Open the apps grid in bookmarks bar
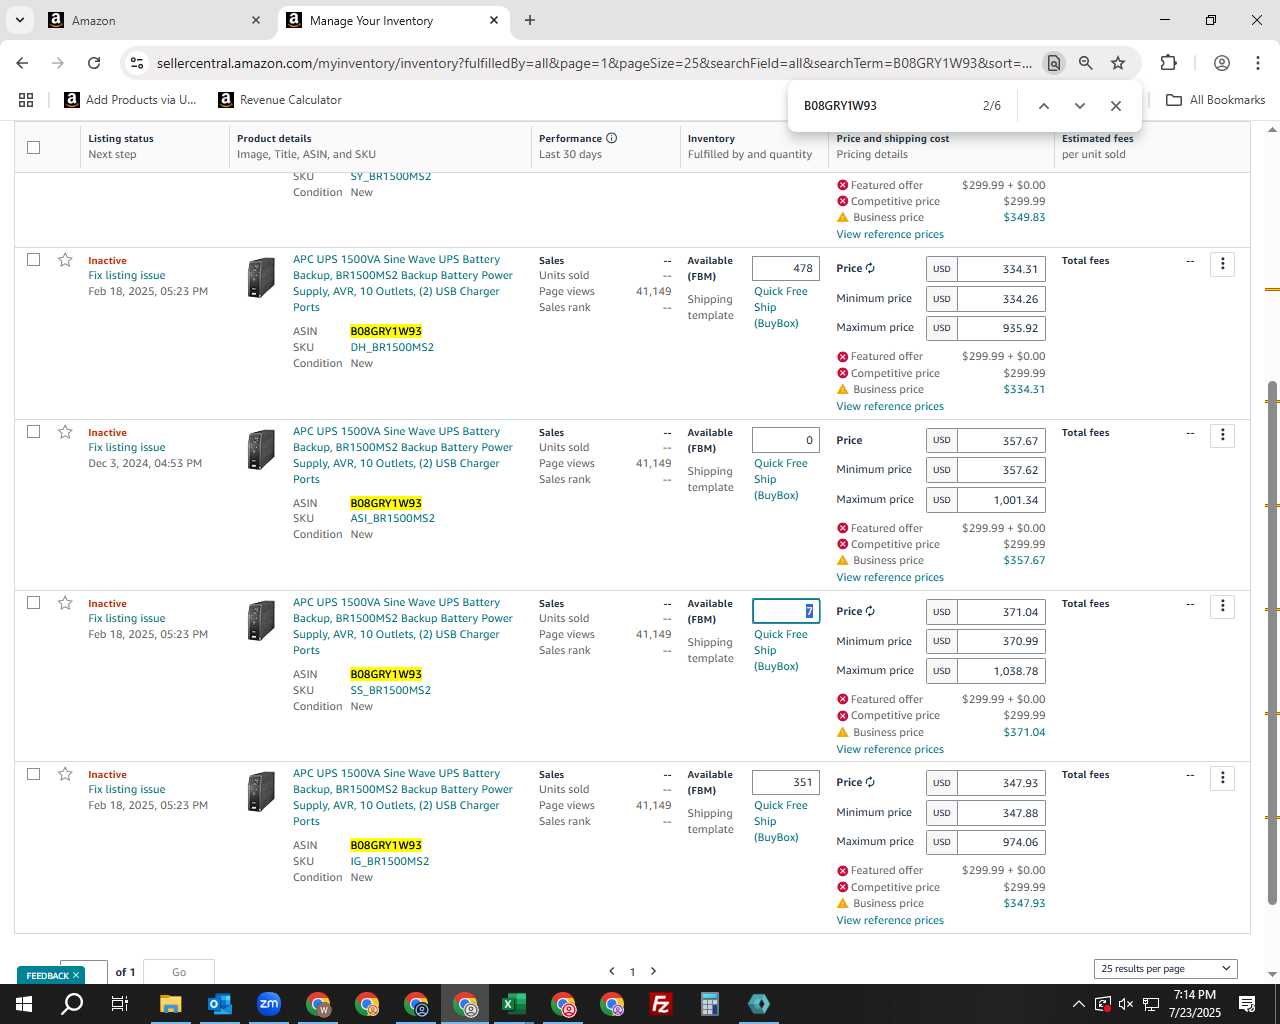Image resolution: width=1280 pixels, height=1024 pixels. pyautogui.click(x=26, y=100)
